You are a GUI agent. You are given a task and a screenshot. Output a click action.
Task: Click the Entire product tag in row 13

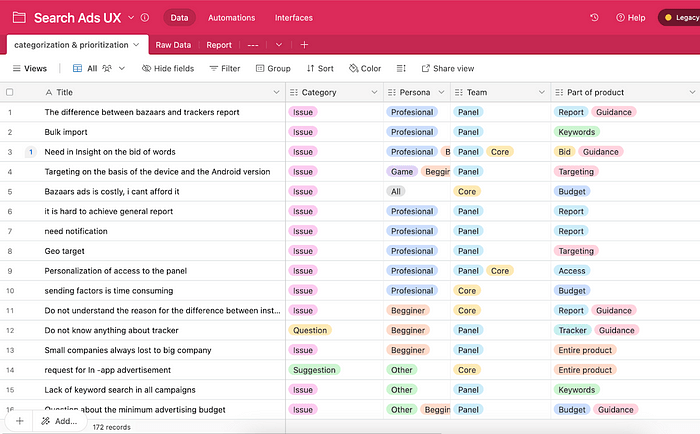pos(585,351)
